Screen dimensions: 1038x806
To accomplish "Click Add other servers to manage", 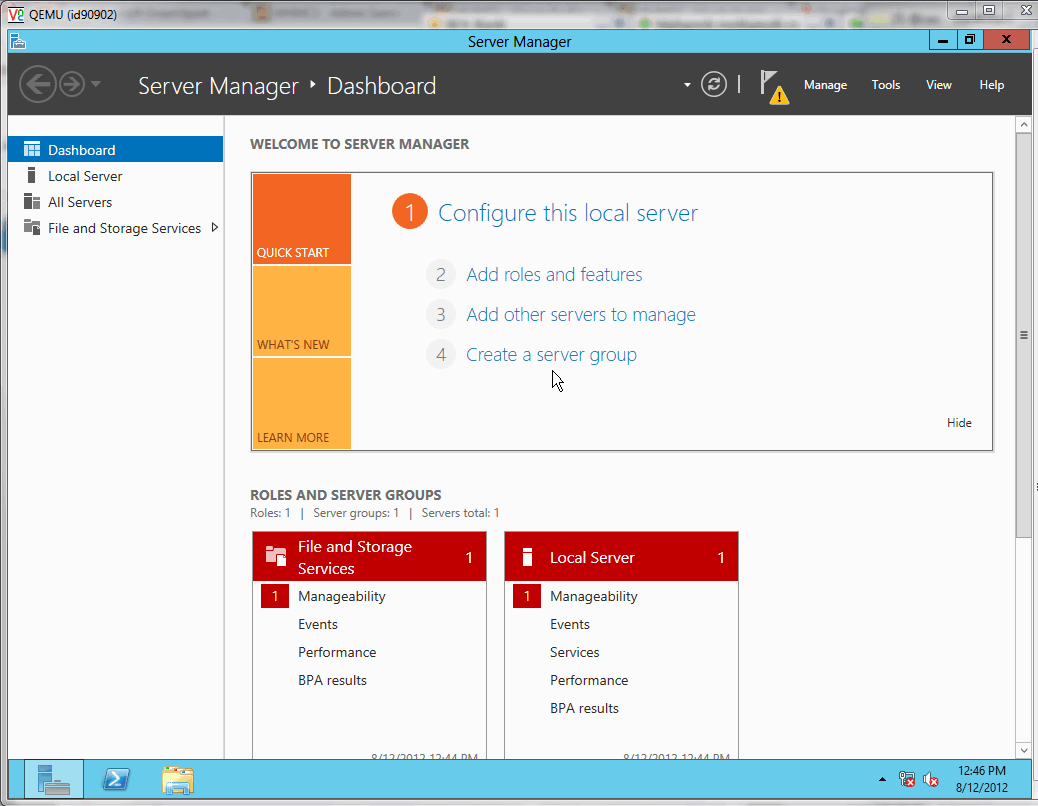I will 581,314.
